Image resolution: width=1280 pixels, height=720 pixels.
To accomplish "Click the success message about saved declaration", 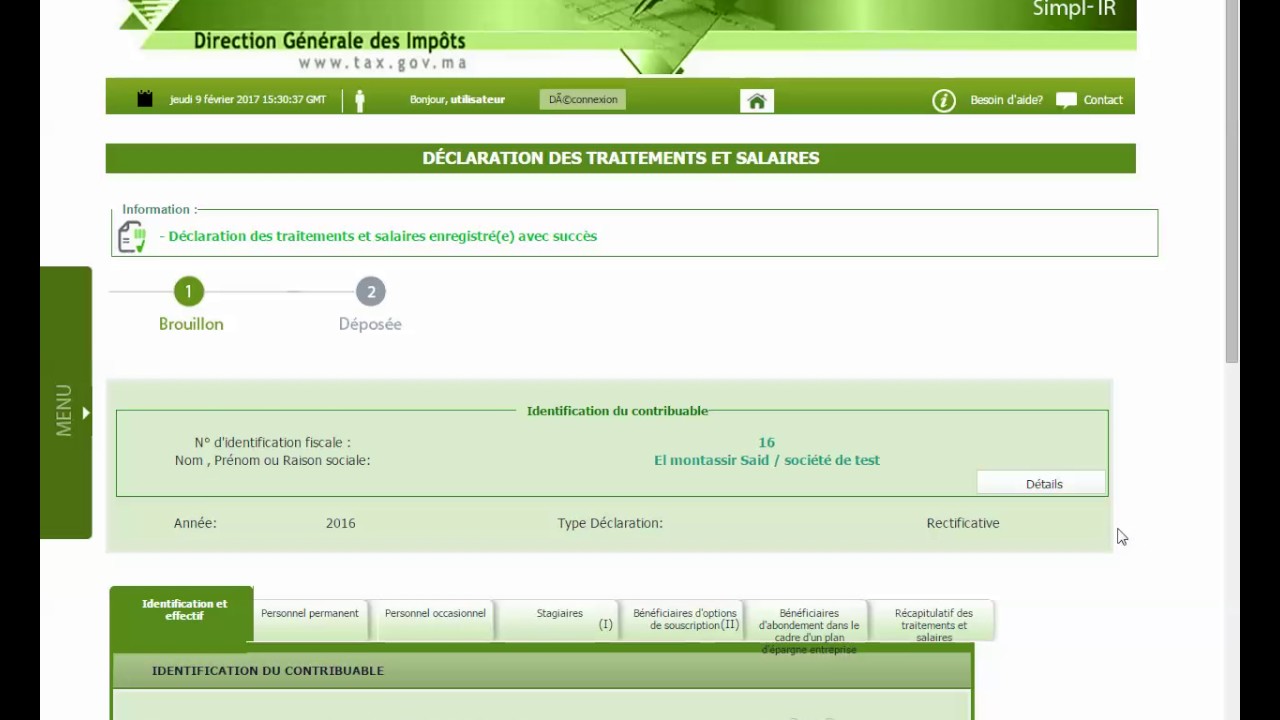I will tap(378, 236).
